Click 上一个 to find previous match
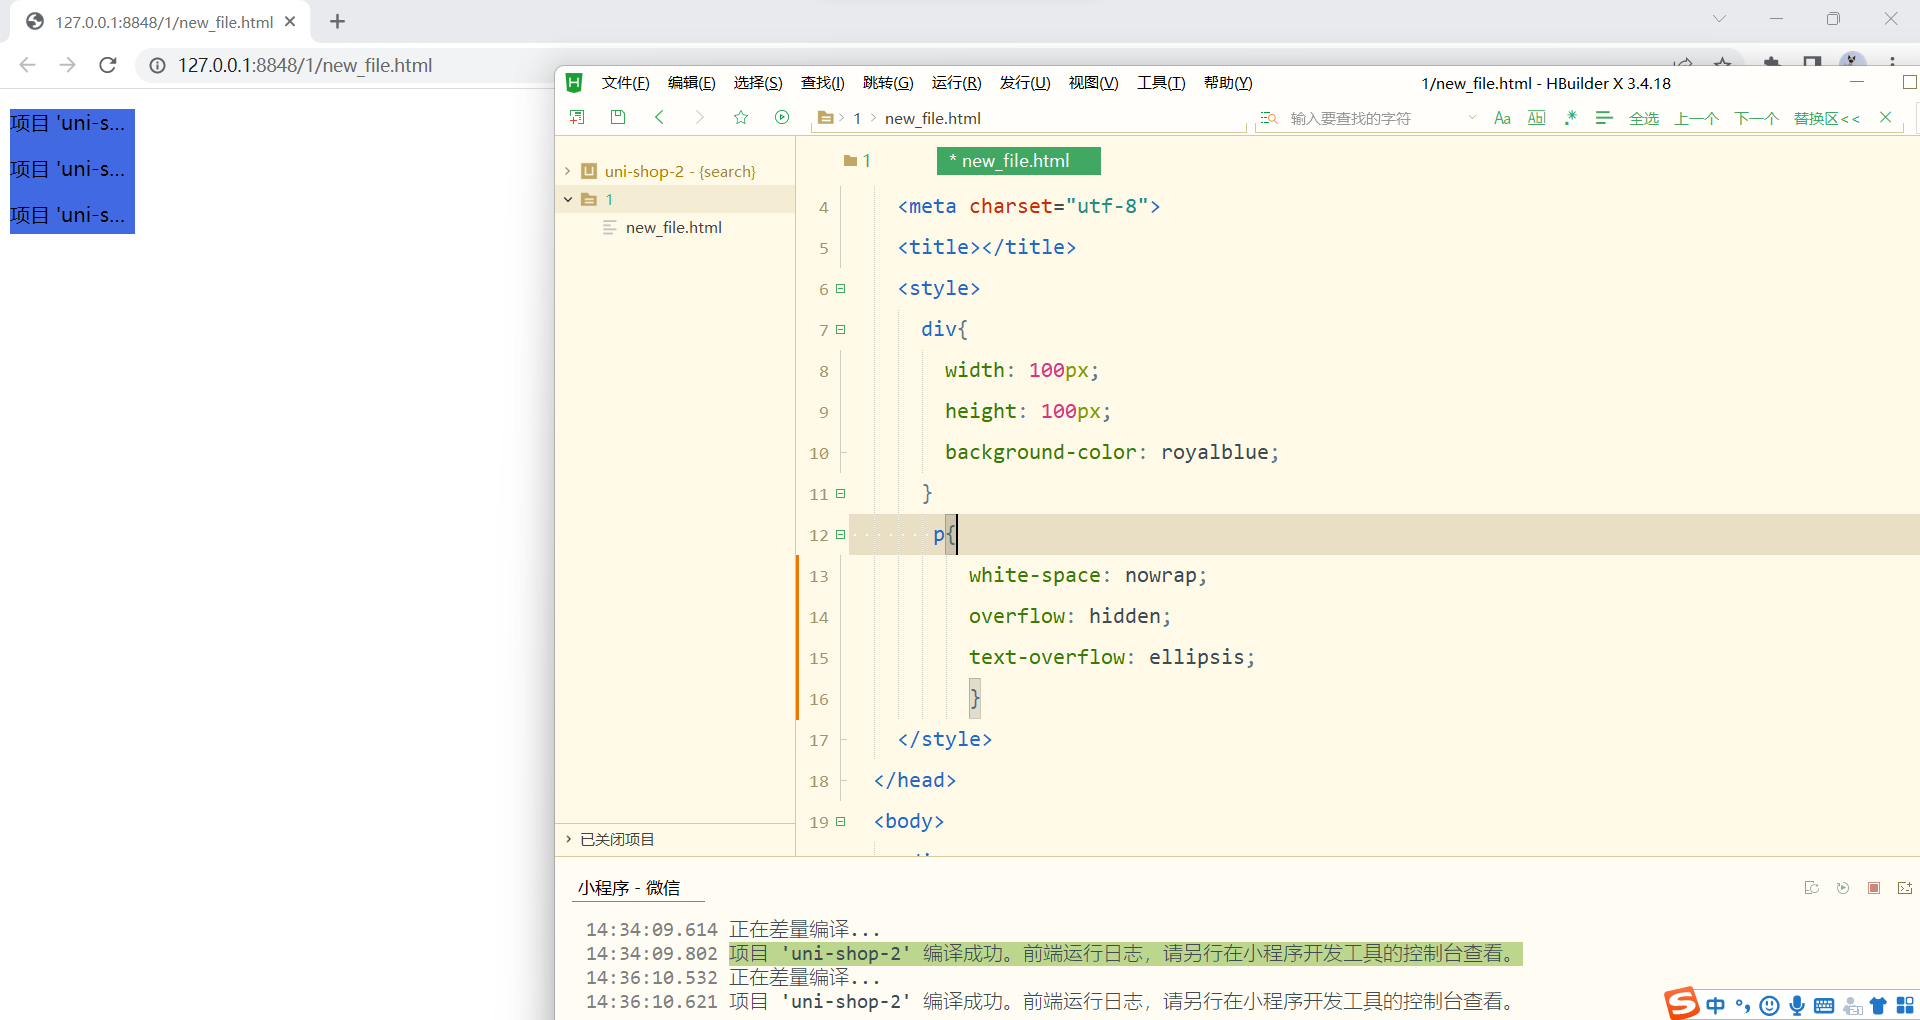The image size is (1920, 1020). point(1697,118)
